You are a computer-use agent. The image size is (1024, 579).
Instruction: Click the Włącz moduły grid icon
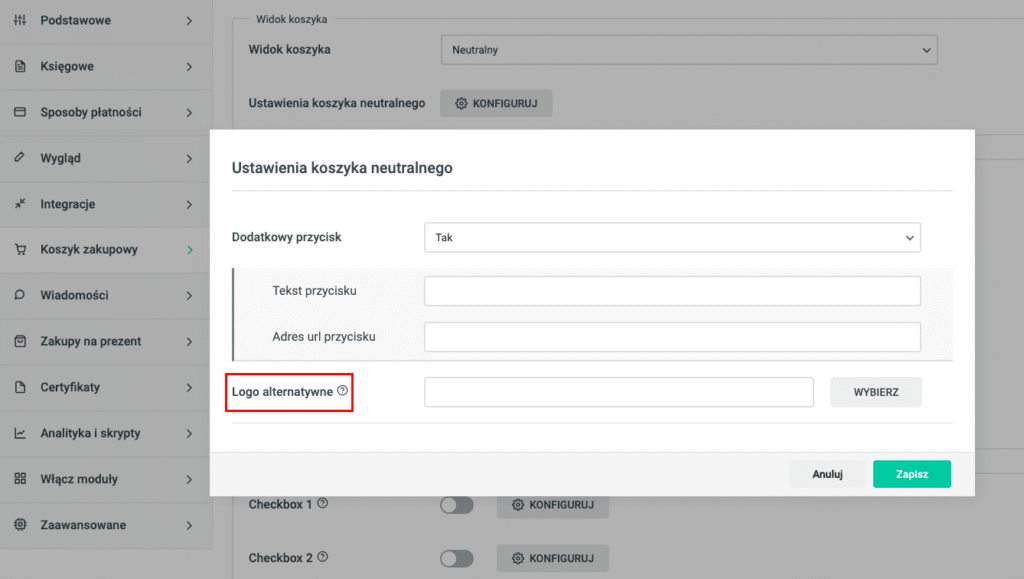[x=20, y=478]
